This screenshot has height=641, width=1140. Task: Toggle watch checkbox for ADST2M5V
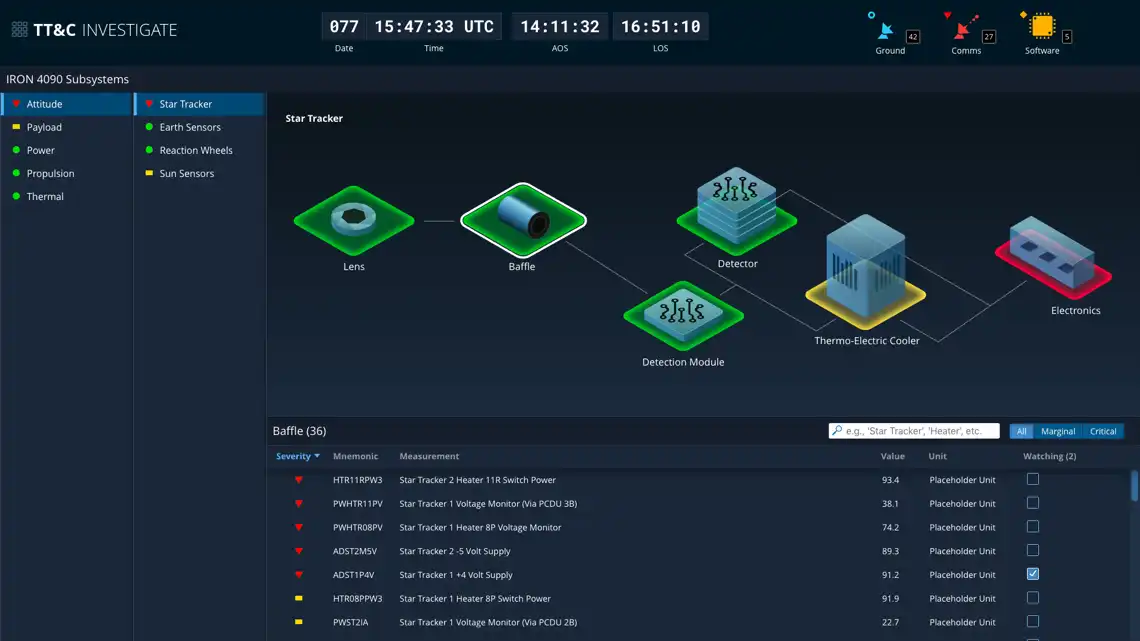[1032, 550]
